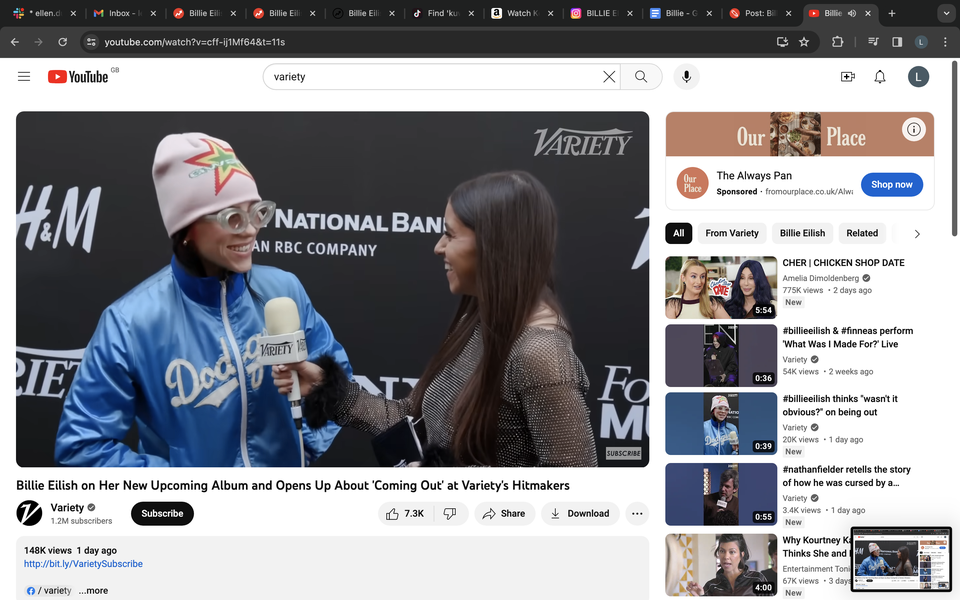Clear the search box with X

(x=609, y=77)
